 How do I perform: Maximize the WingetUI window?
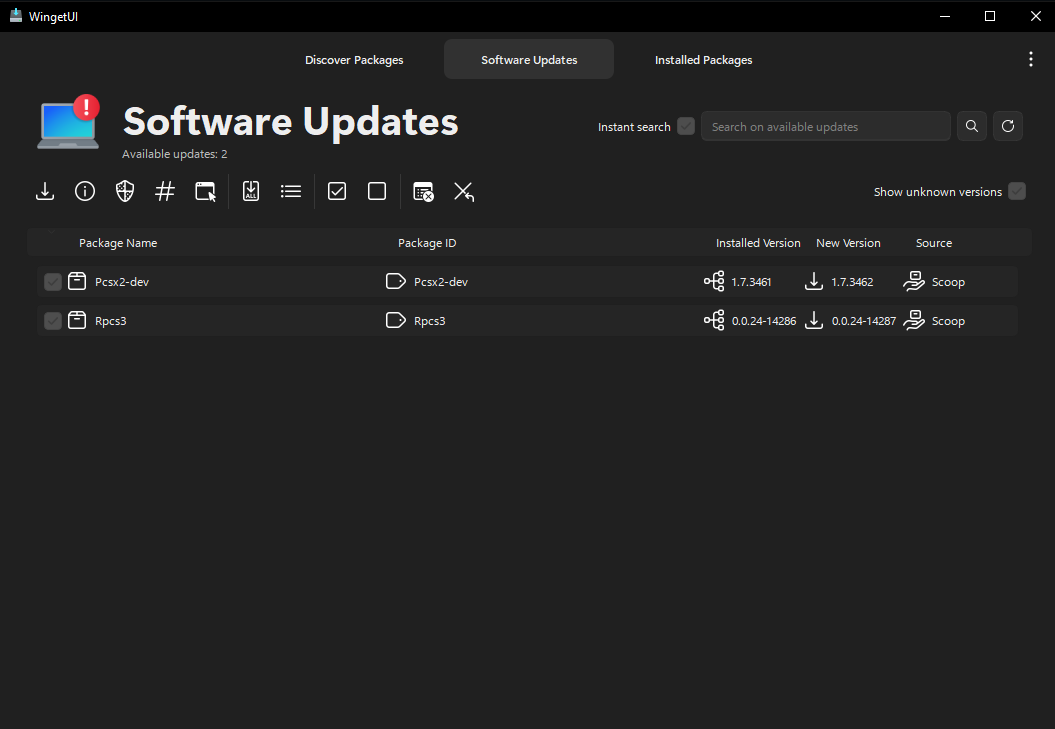[x=990, y=16]
